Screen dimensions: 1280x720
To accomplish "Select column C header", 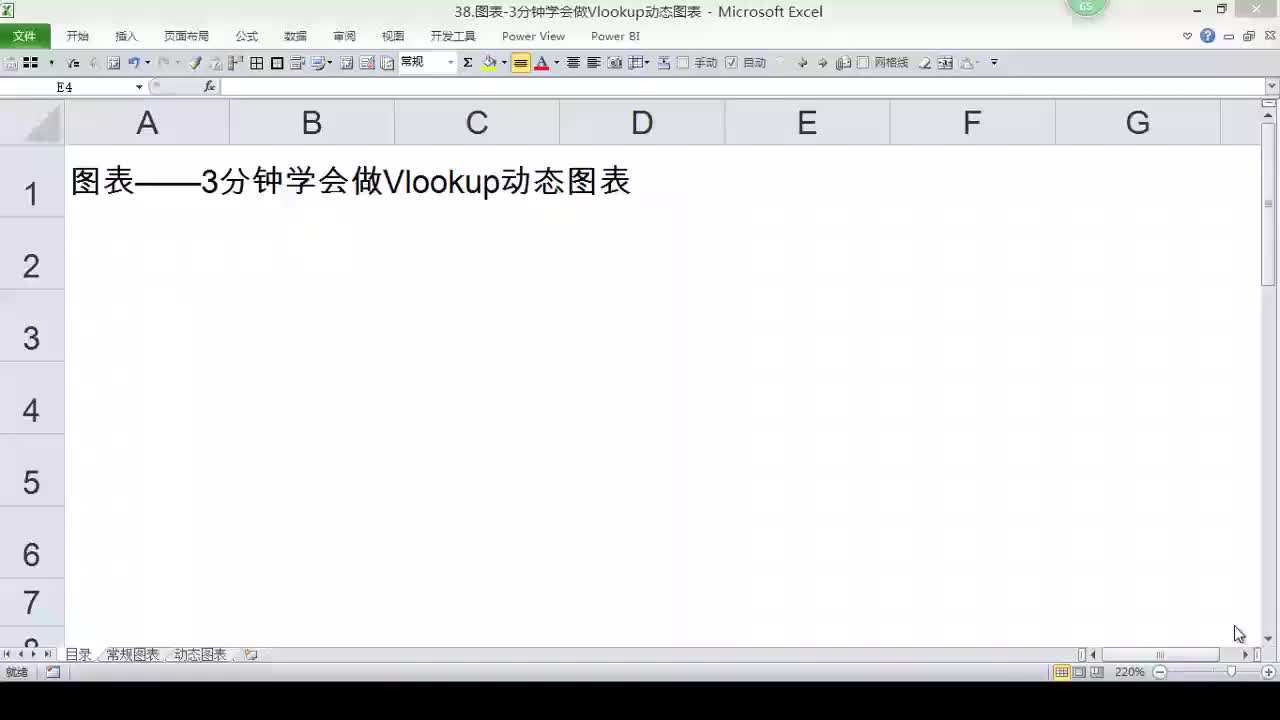I will [x=477, y=123].
